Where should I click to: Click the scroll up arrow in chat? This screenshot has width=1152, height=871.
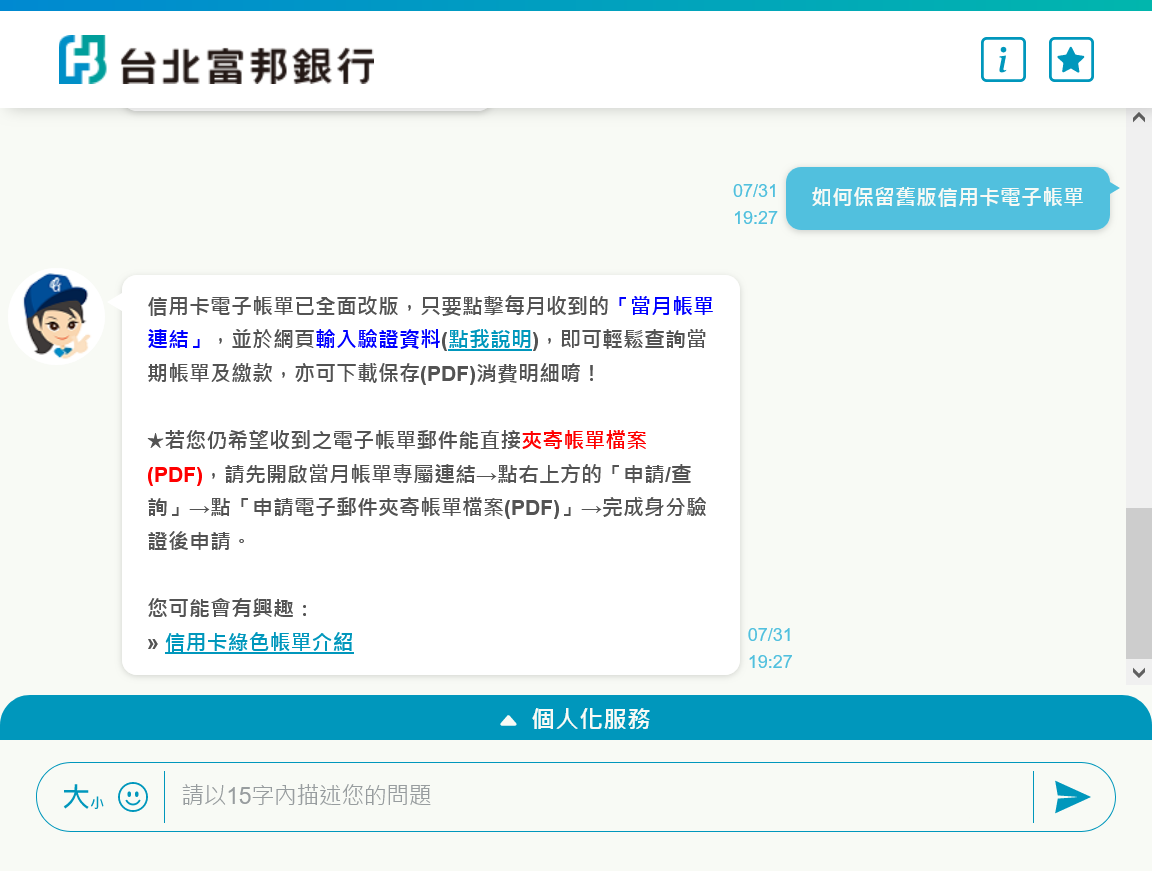1138,117
